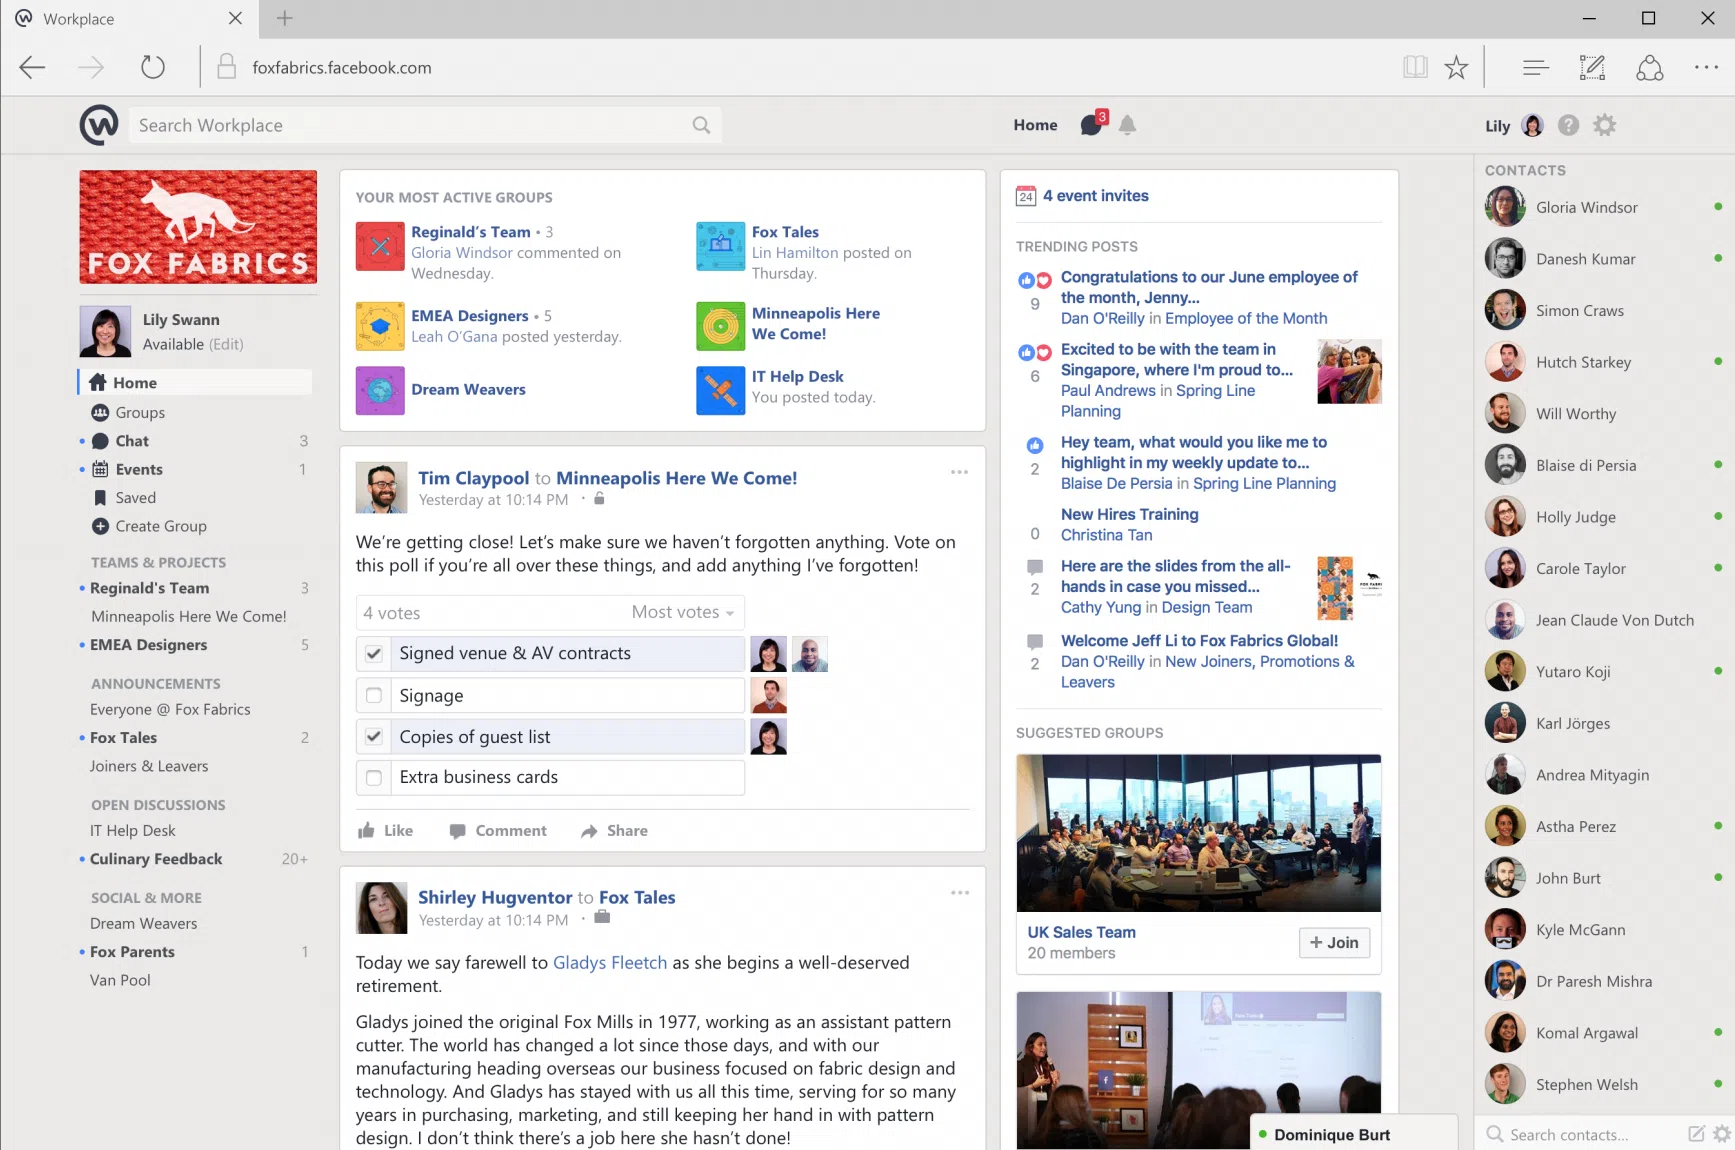The image size is (1735, 1150).
Task: Check Extra business cards poll option
Action: click(374, 777)
